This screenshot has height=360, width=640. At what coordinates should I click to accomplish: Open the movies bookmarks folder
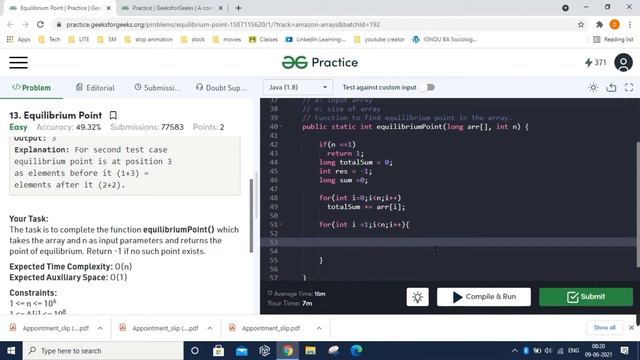227,39
